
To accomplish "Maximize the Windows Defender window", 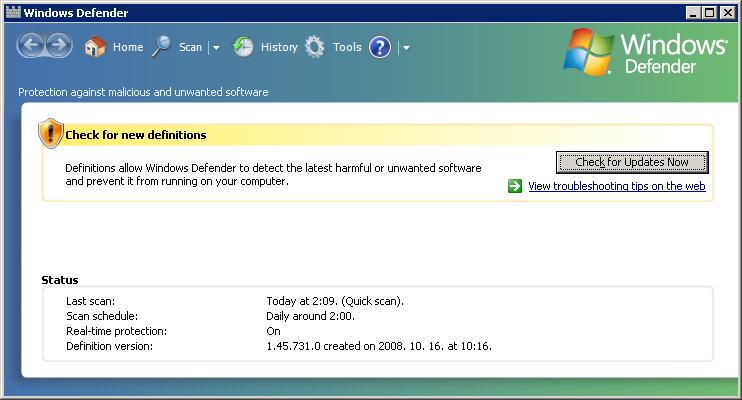I will click(709, 13).
